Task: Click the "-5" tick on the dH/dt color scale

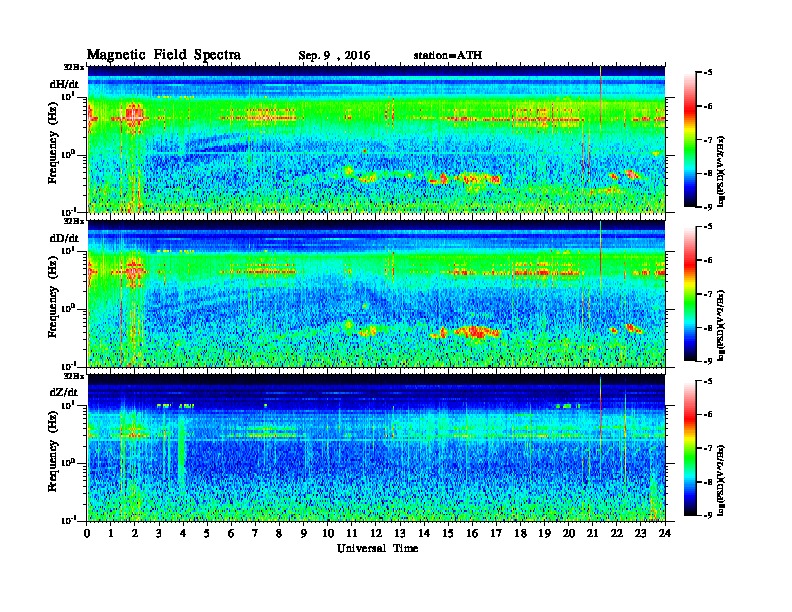Action: click(x=708, y=73)
